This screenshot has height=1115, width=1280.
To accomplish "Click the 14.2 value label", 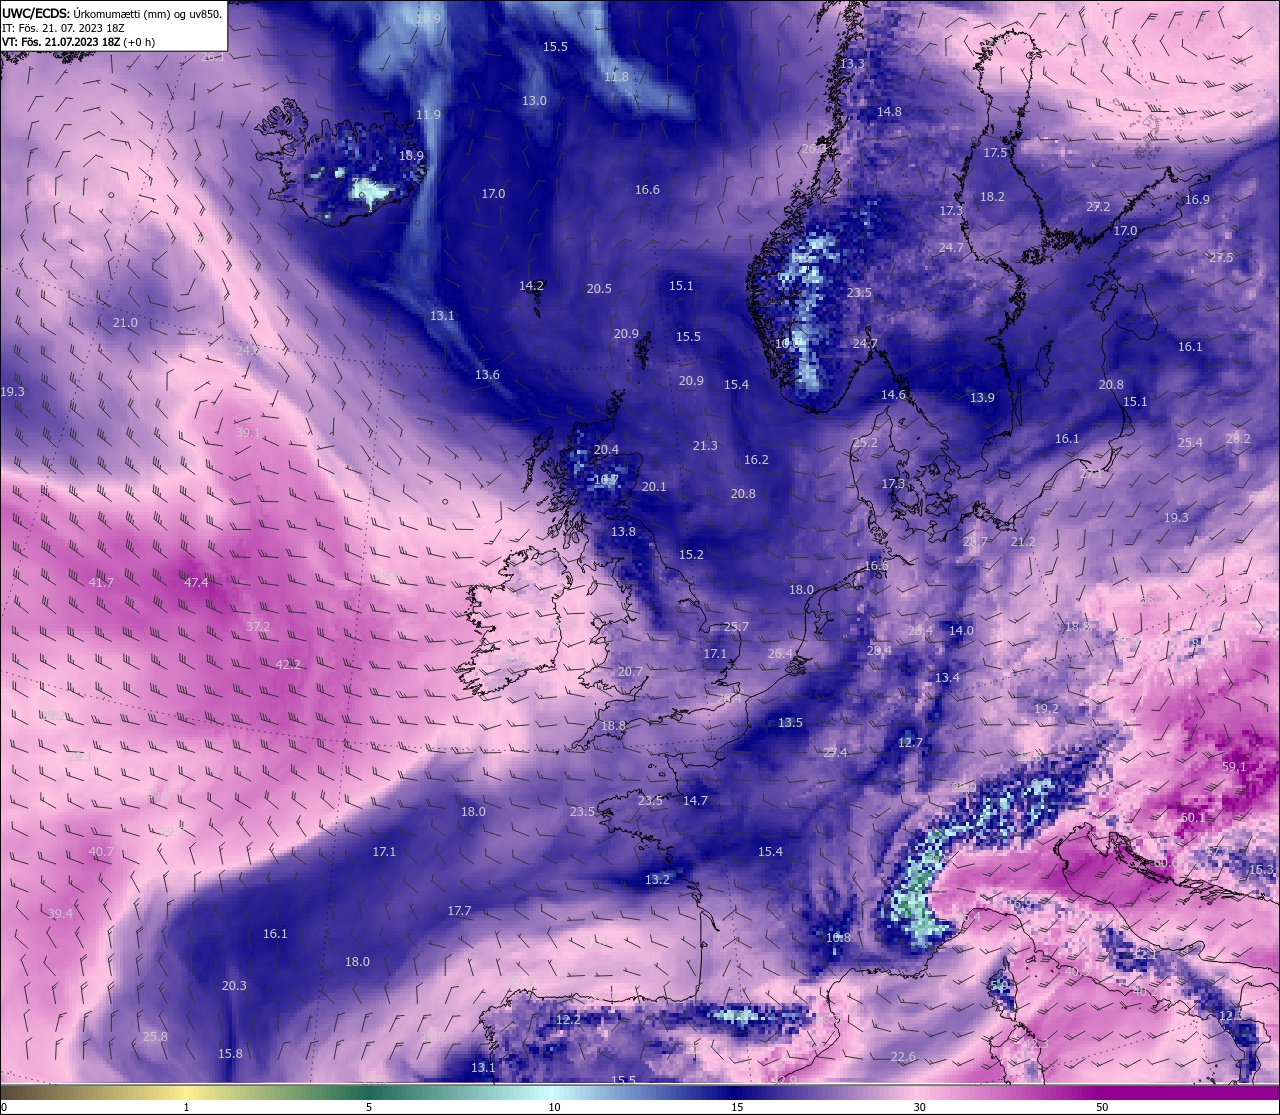I will [x=531, y=286].
